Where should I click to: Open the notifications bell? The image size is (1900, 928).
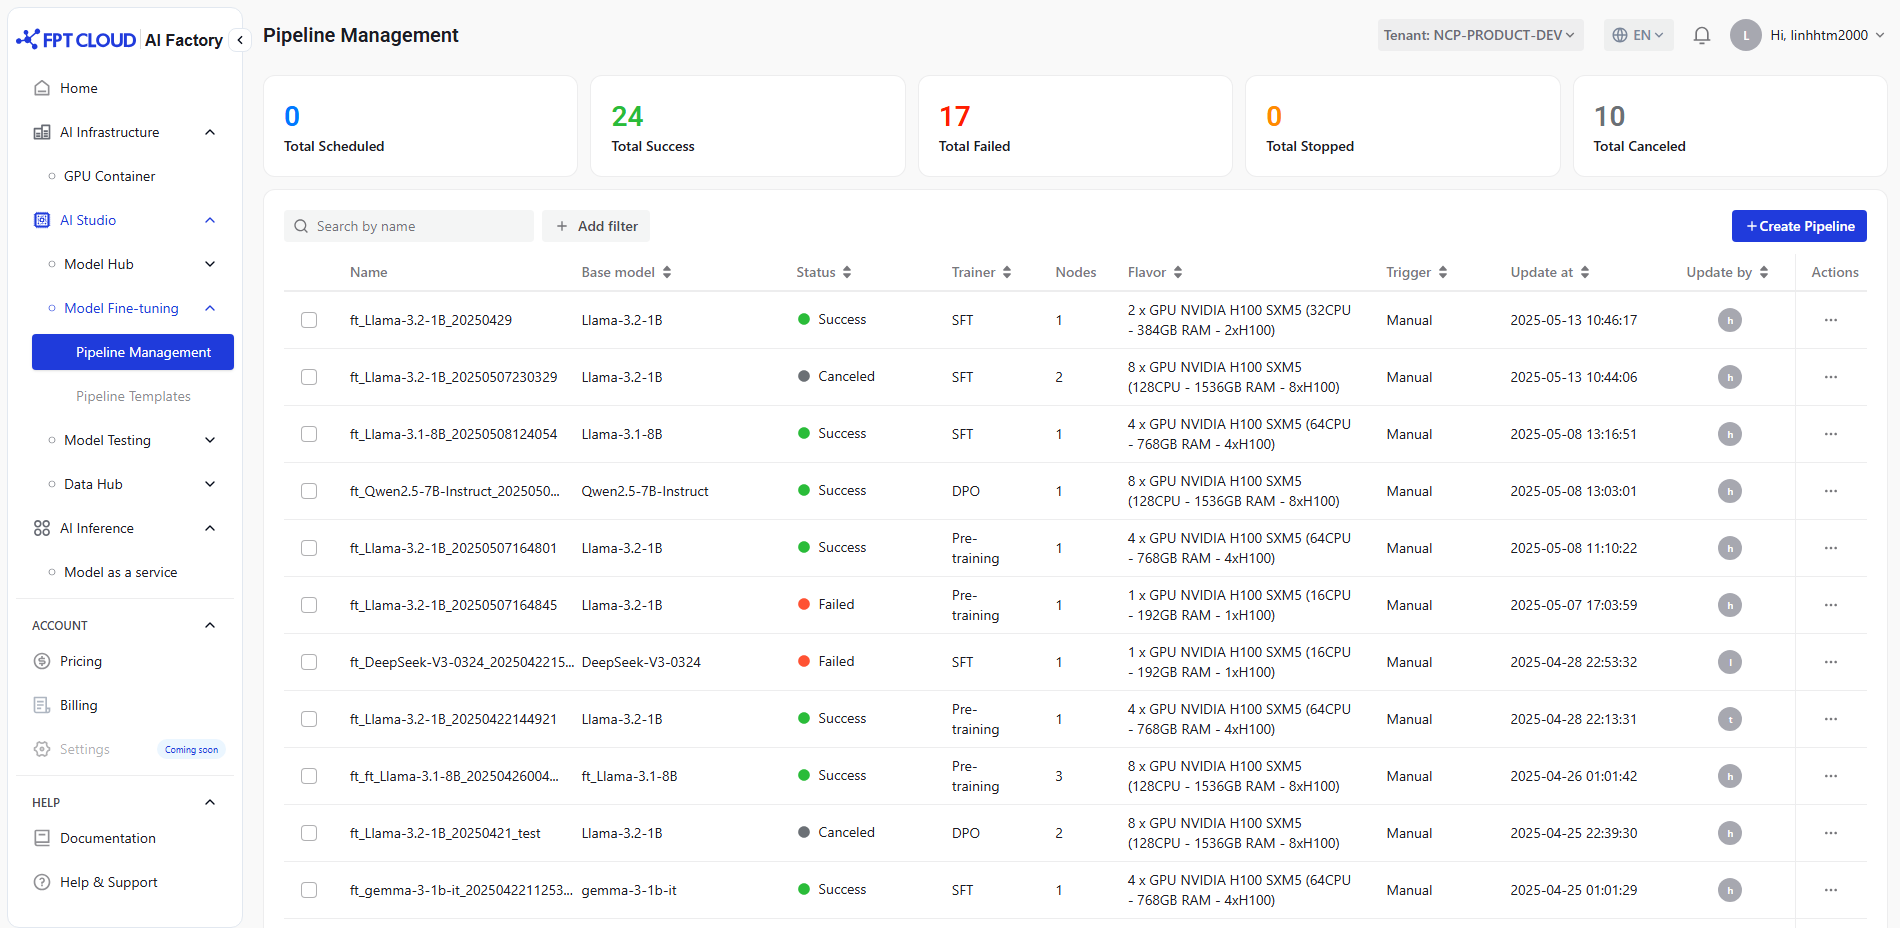[1701, 36]
